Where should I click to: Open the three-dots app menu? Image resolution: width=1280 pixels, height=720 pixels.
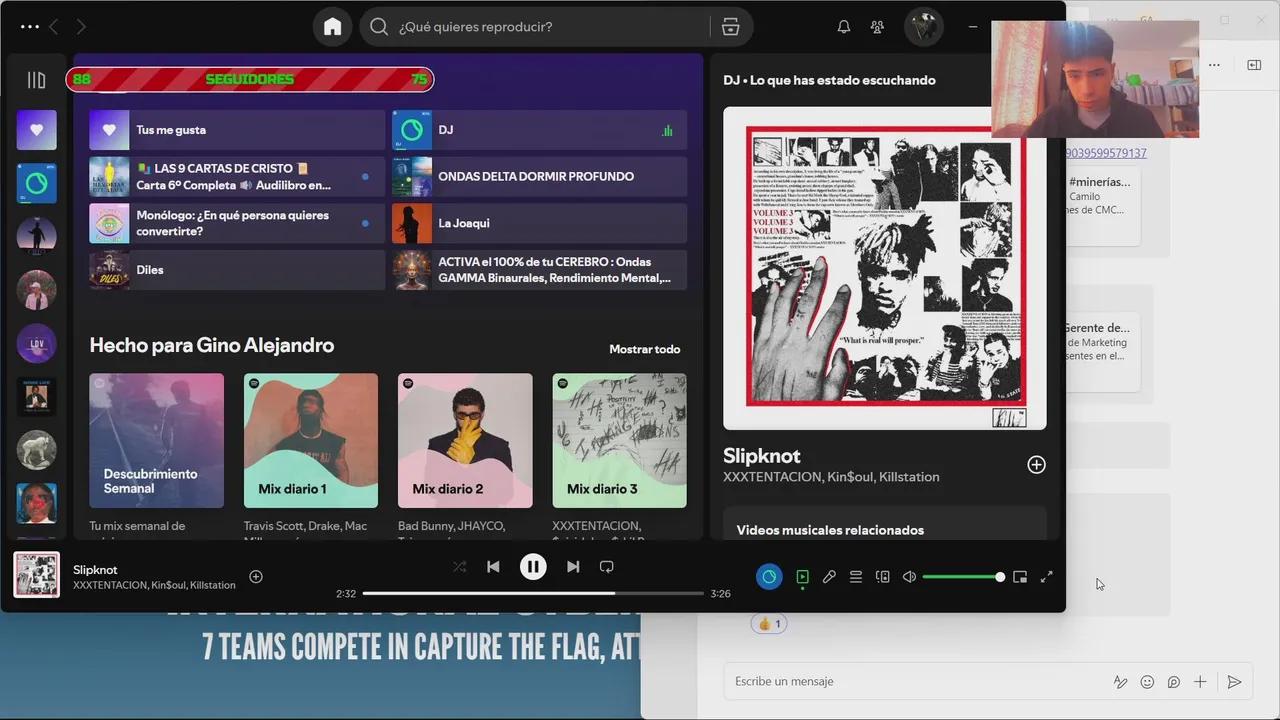click(x=29, y=27)
